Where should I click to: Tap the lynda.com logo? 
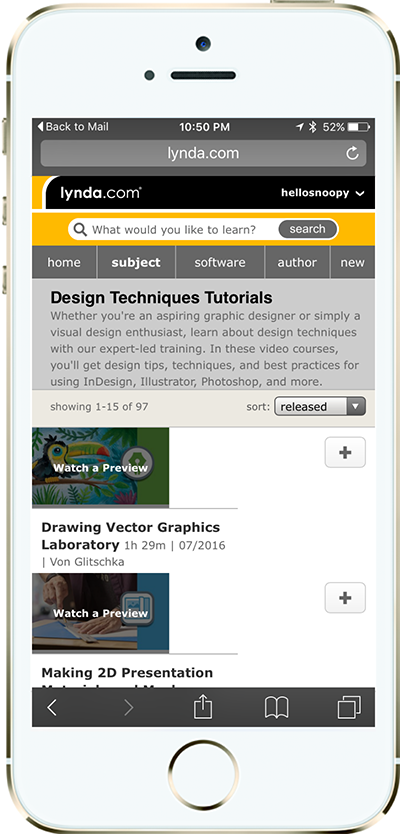coord(101,193)
